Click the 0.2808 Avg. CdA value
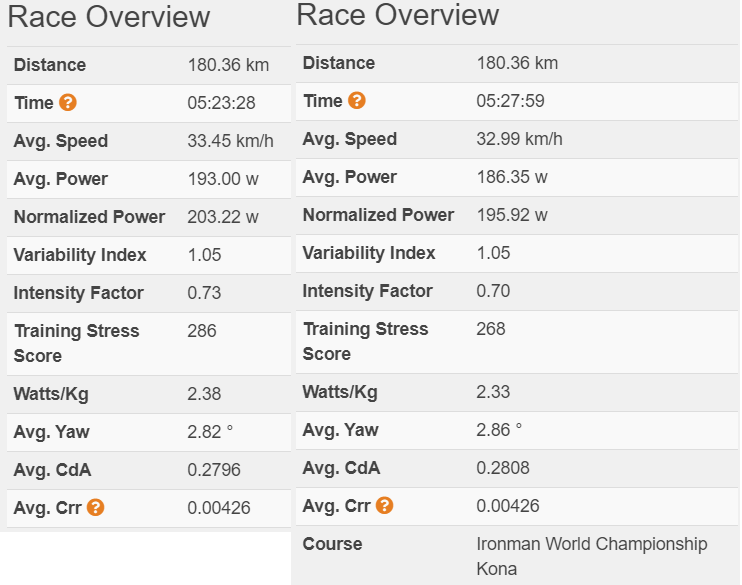This screenshot has height=585, width=742. pos(503,468)
